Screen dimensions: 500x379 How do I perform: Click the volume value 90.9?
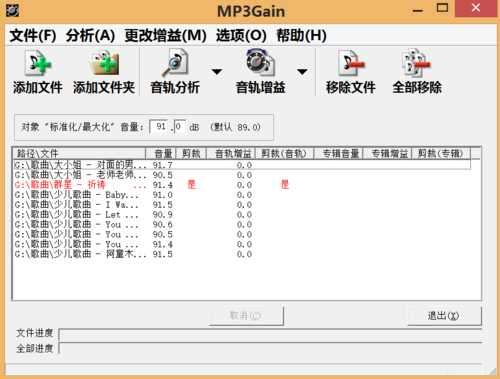click(x=163, y=214)
